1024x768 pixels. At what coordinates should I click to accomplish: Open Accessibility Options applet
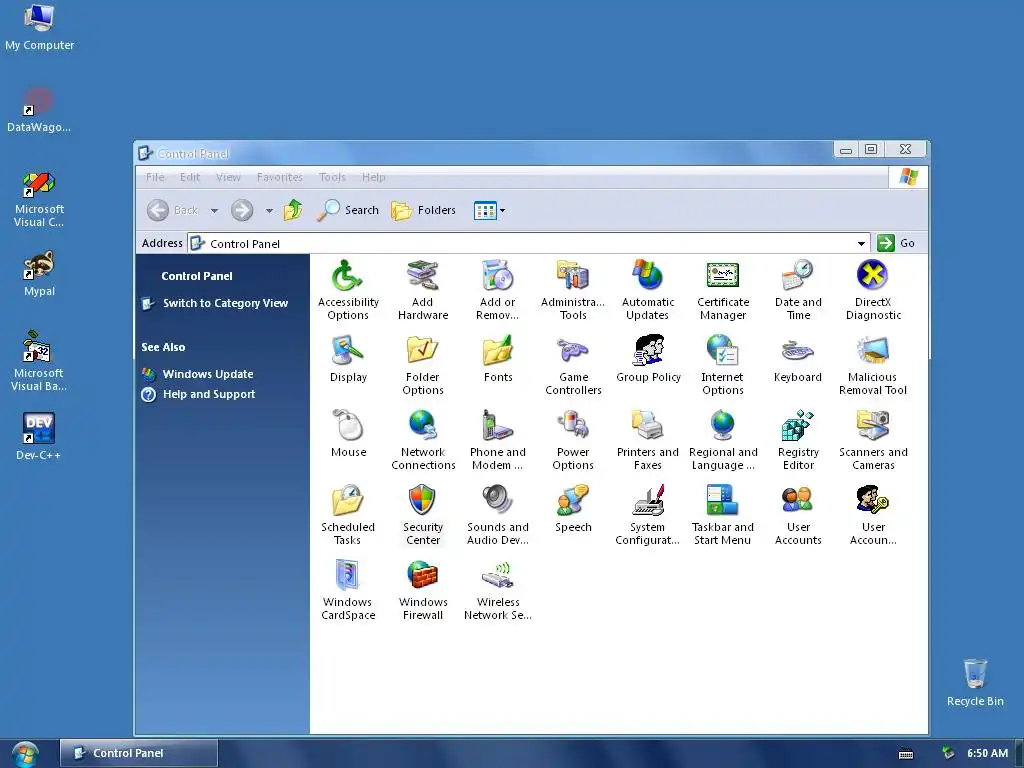click(x=347, y=289)
